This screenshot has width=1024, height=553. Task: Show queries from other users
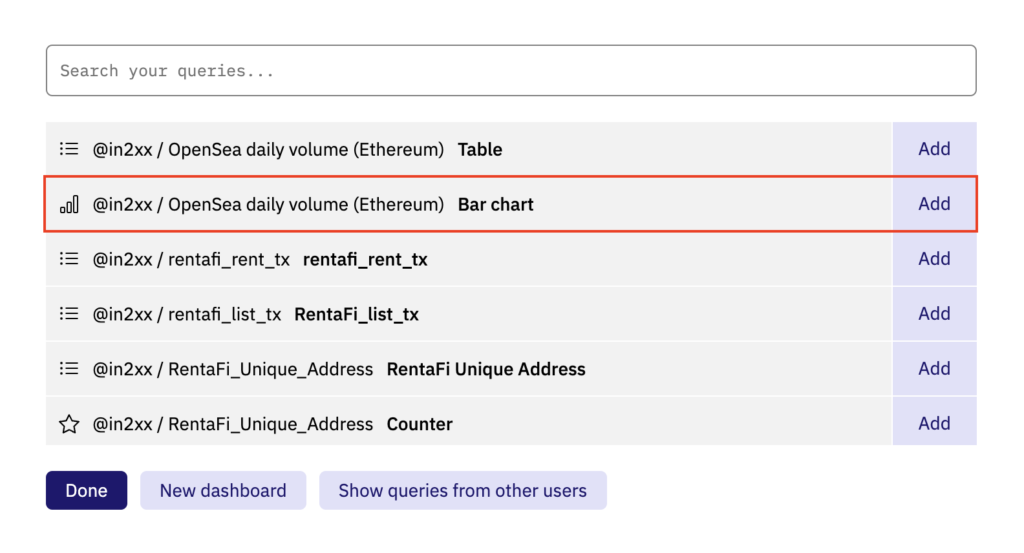[x=462, y=491]
